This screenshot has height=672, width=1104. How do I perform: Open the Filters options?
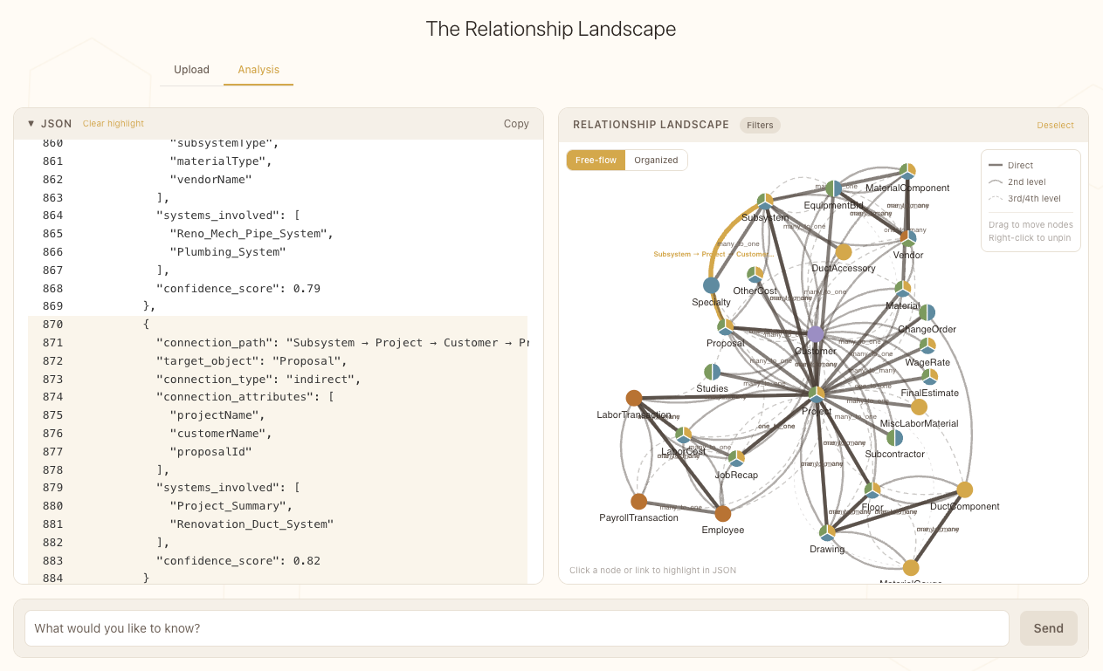760,125
